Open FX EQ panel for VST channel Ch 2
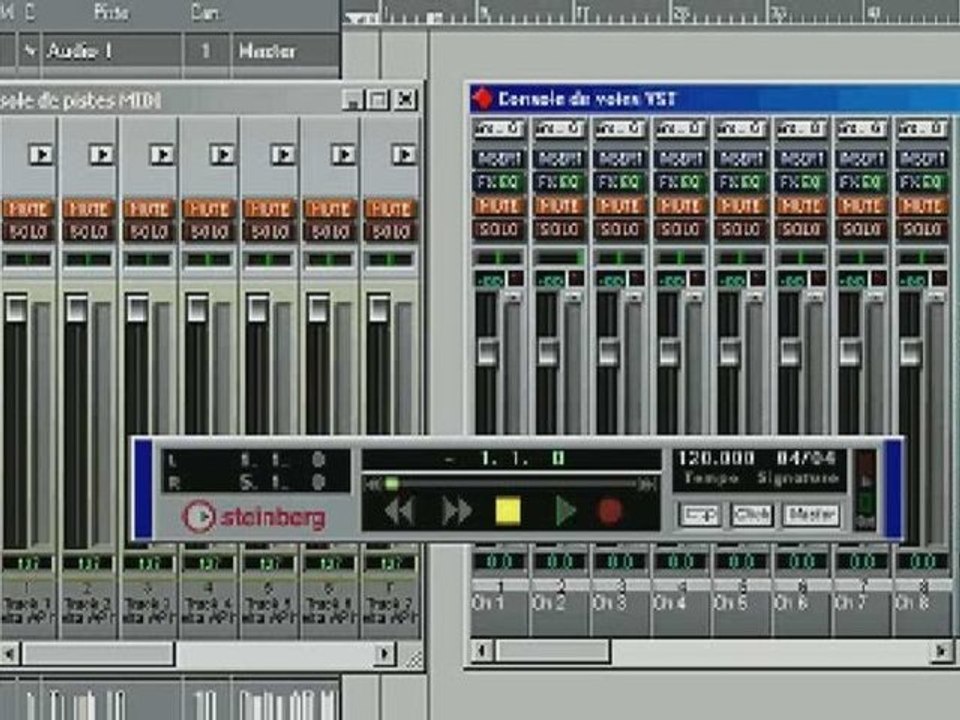This screenshot has height=720, width=960. pos(559,182)
